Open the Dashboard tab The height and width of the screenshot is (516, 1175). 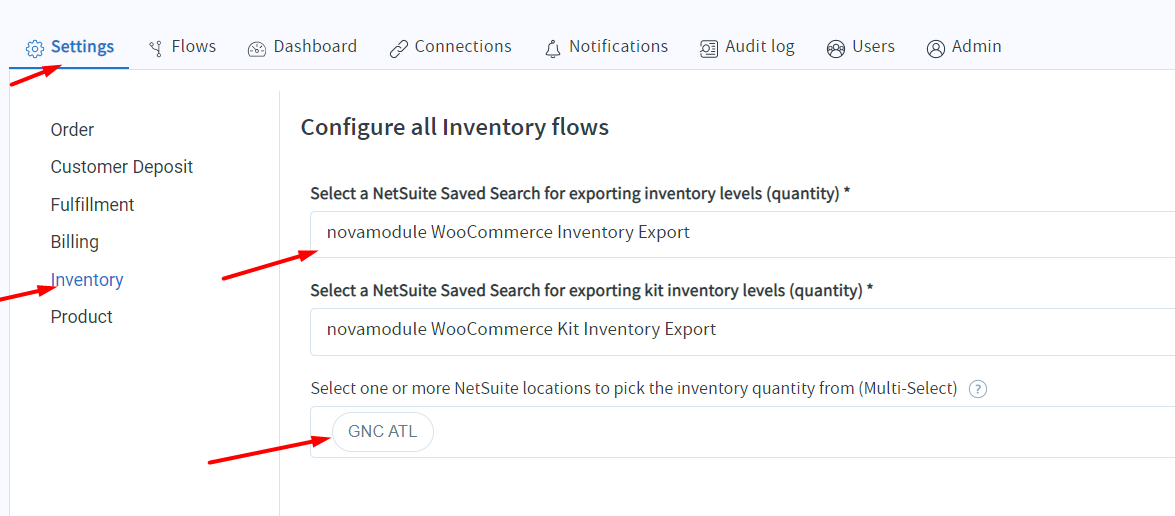tap(314, 47)
